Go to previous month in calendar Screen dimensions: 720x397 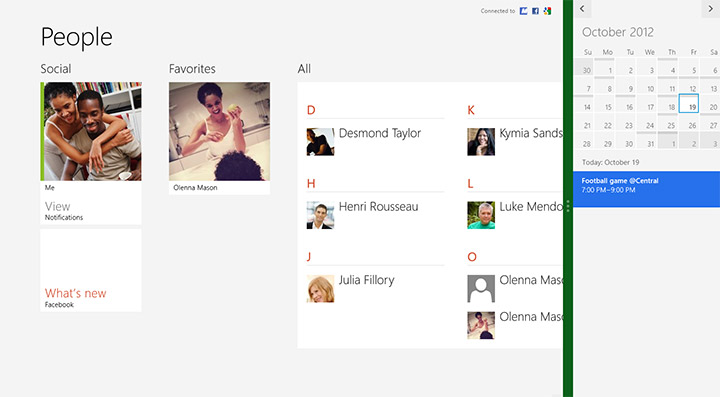point(582,9)
